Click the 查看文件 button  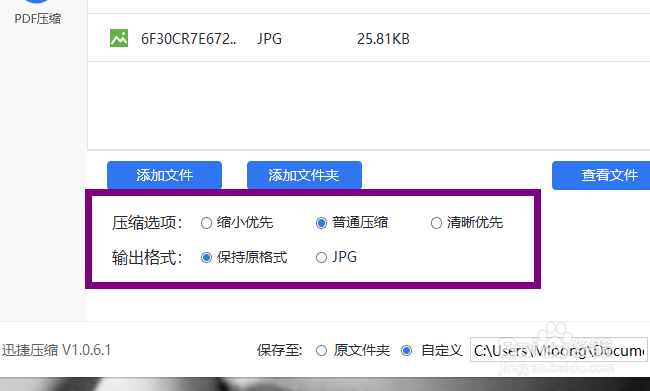[x=601, y=175]
